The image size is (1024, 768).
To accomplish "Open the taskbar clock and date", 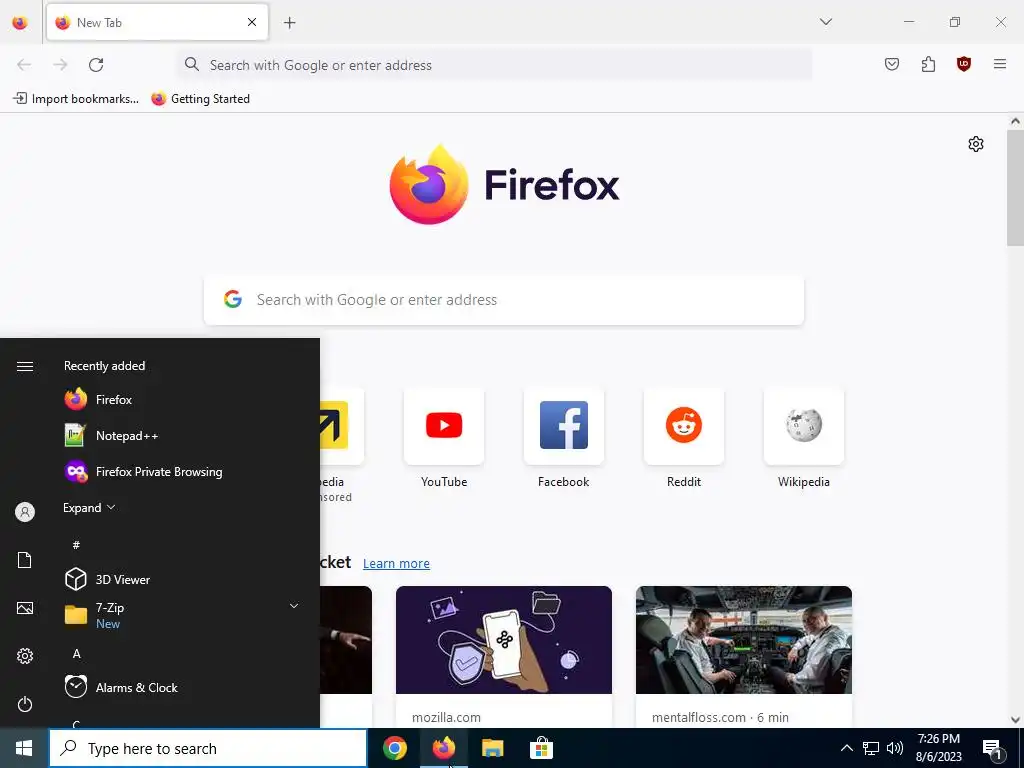I will pos(938,748).
